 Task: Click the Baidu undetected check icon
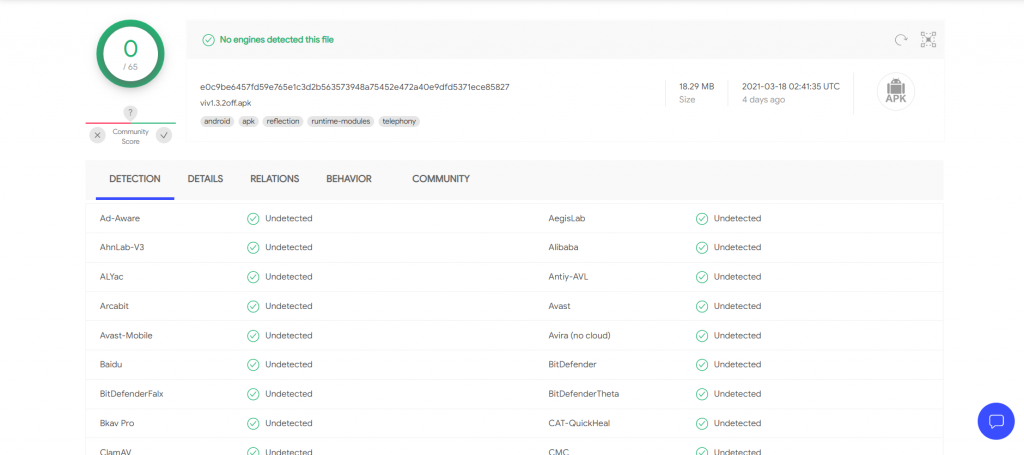click(253, 364)
